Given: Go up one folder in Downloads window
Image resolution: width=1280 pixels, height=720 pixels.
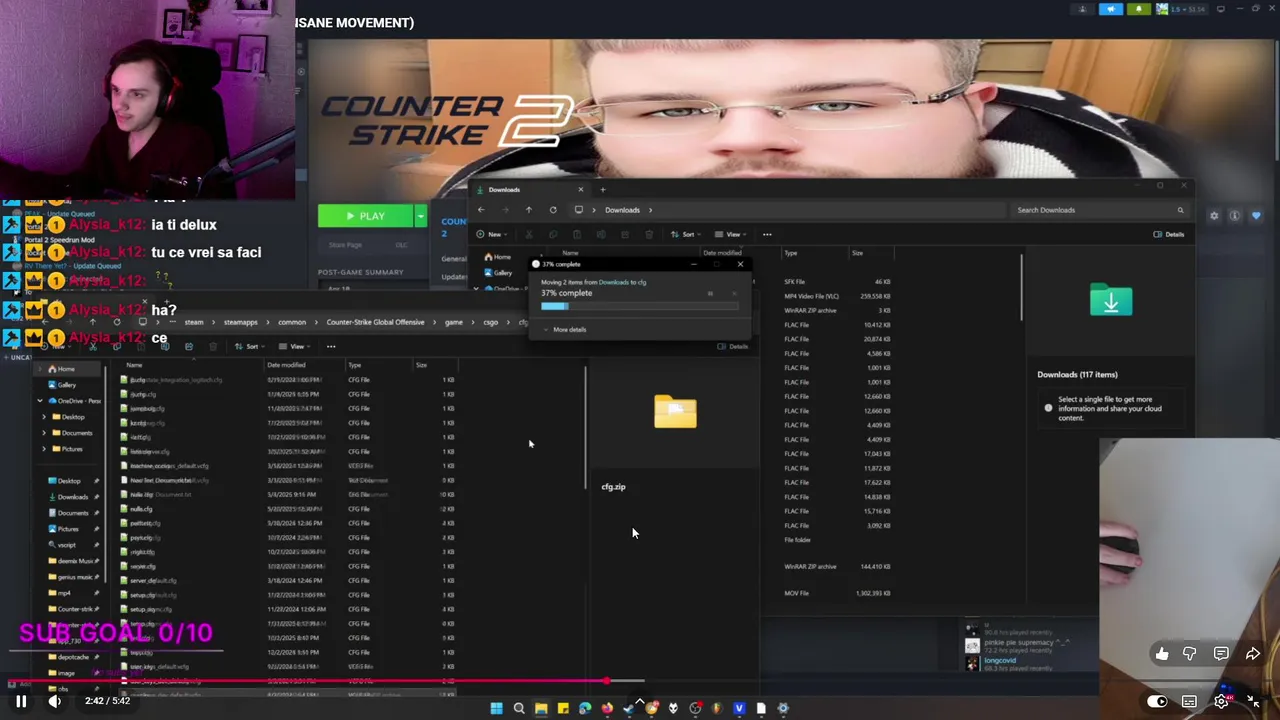Looking at the screenshot, I should [529, 210].
